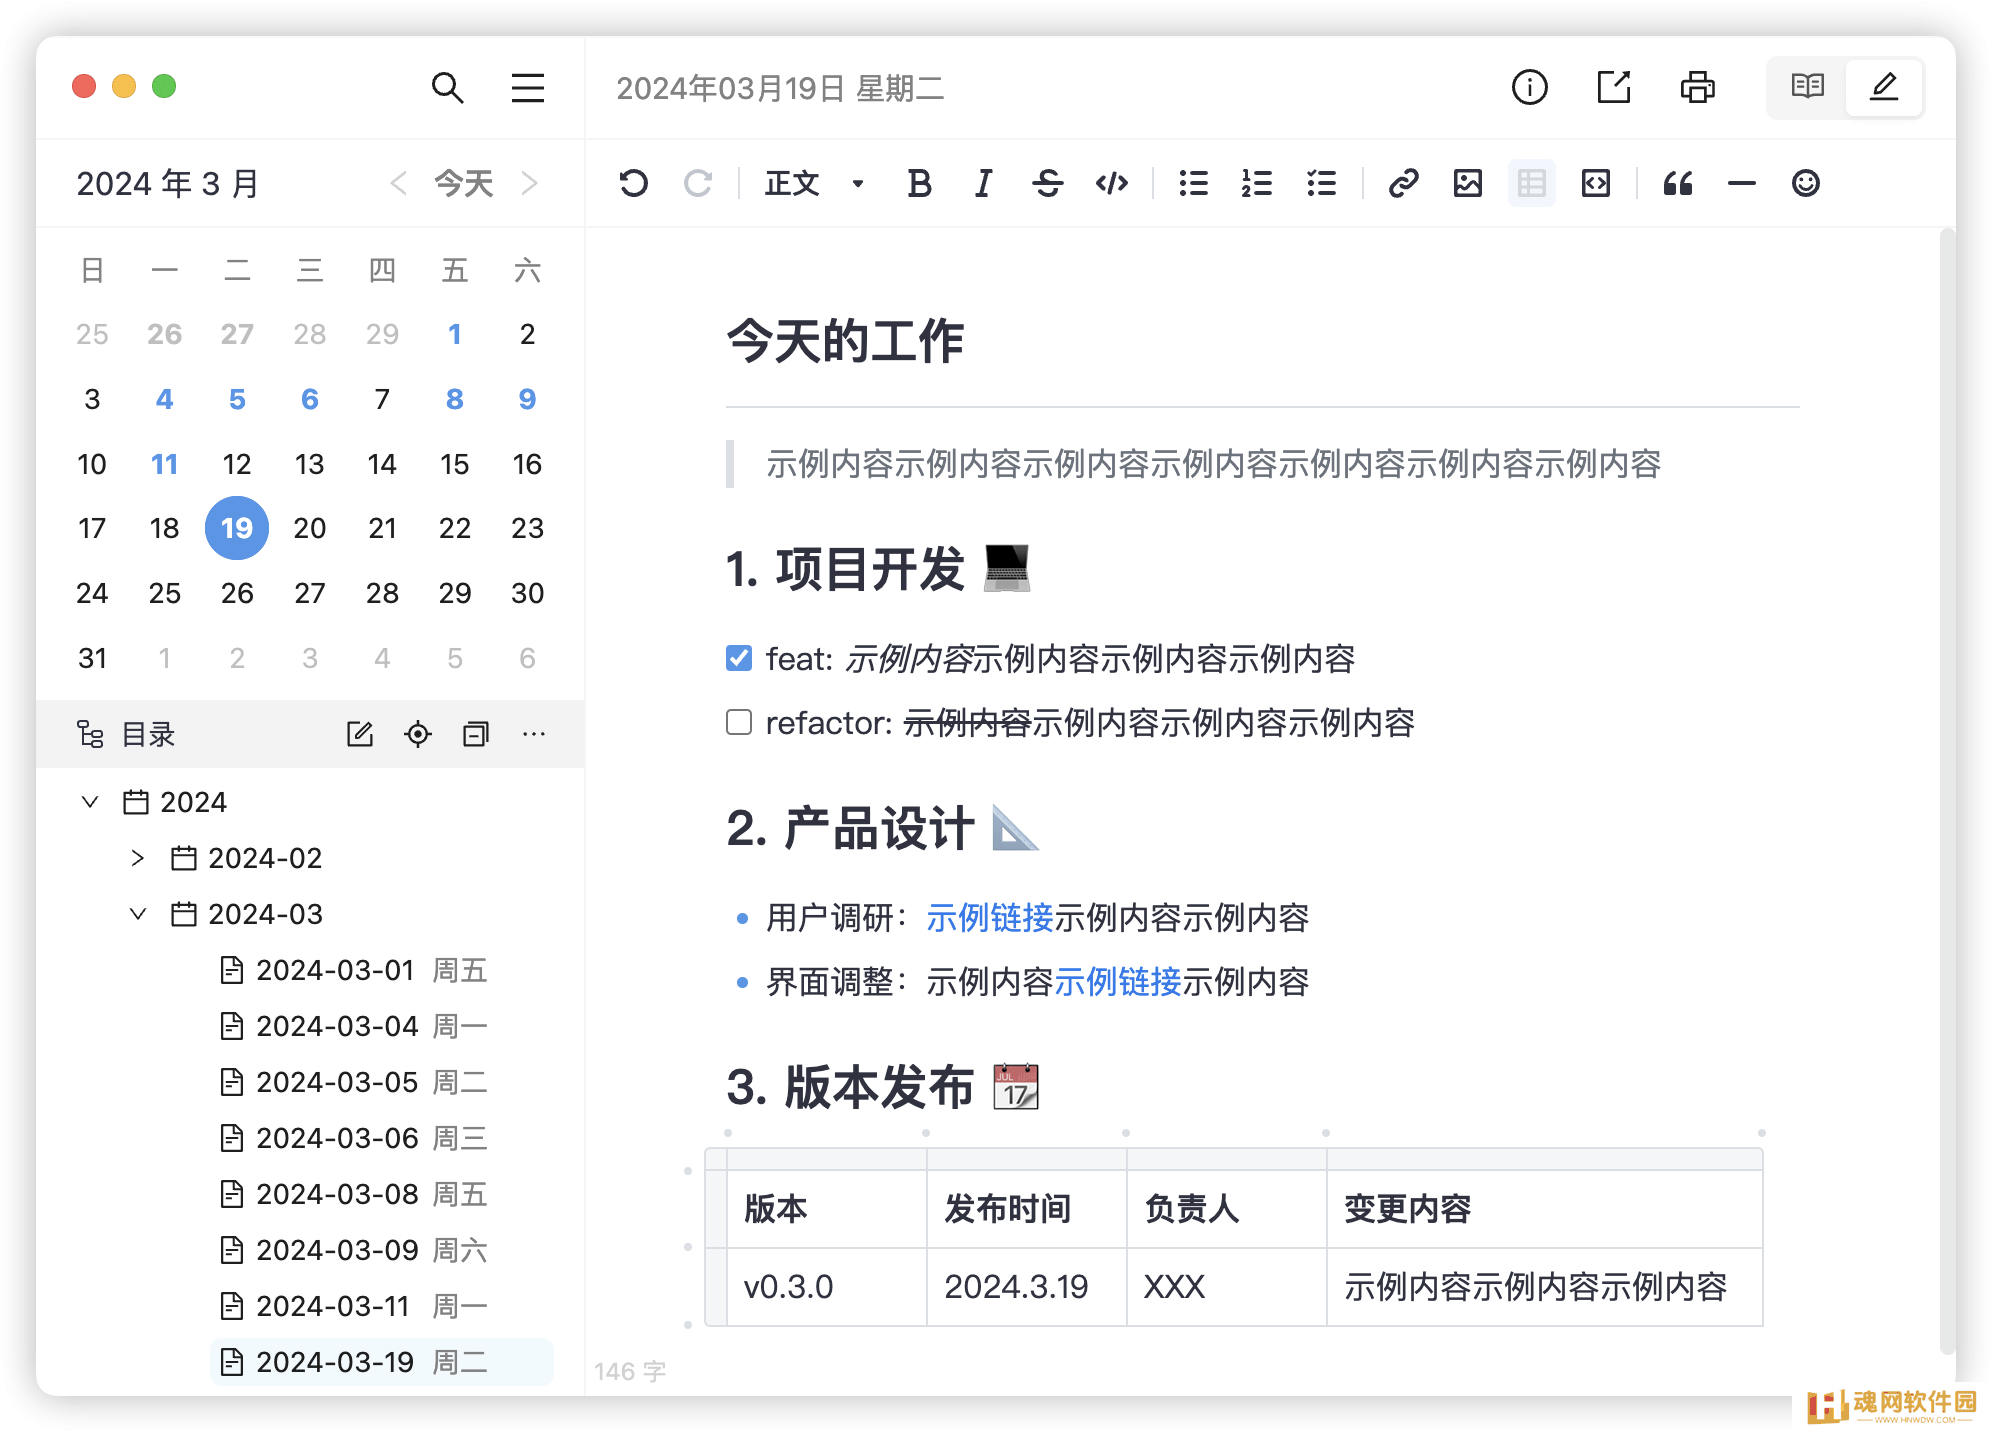
Task: Jump to today with 今天 button
Action: pos(464,183)
